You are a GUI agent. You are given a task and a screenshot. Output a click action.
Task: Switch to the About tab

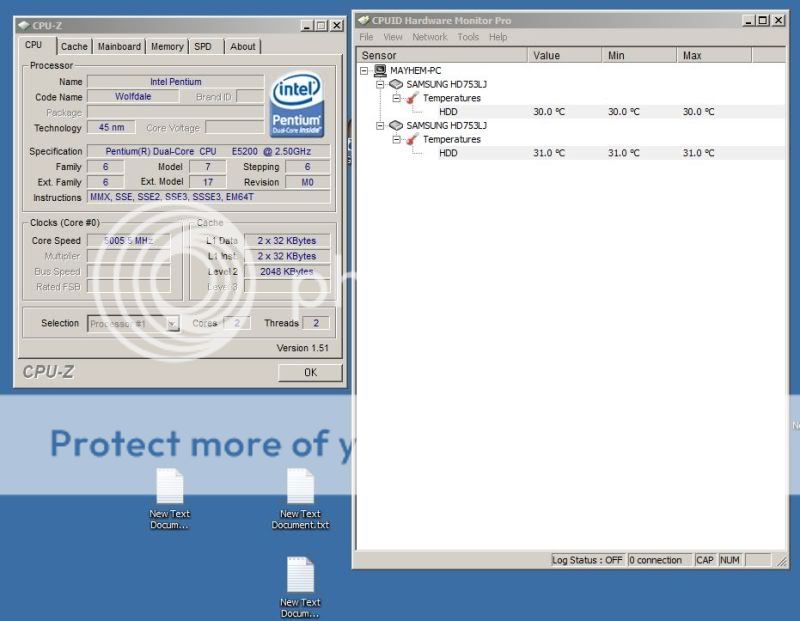[242, 46]
